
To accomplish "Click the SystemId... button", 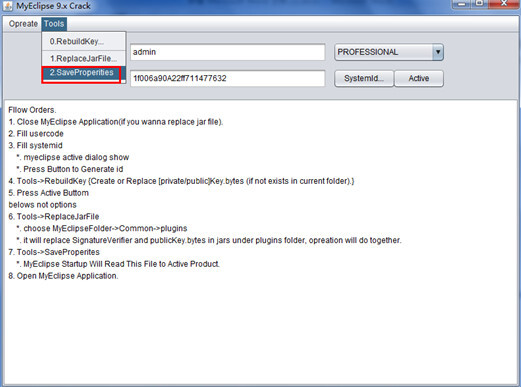I will 364,78.
